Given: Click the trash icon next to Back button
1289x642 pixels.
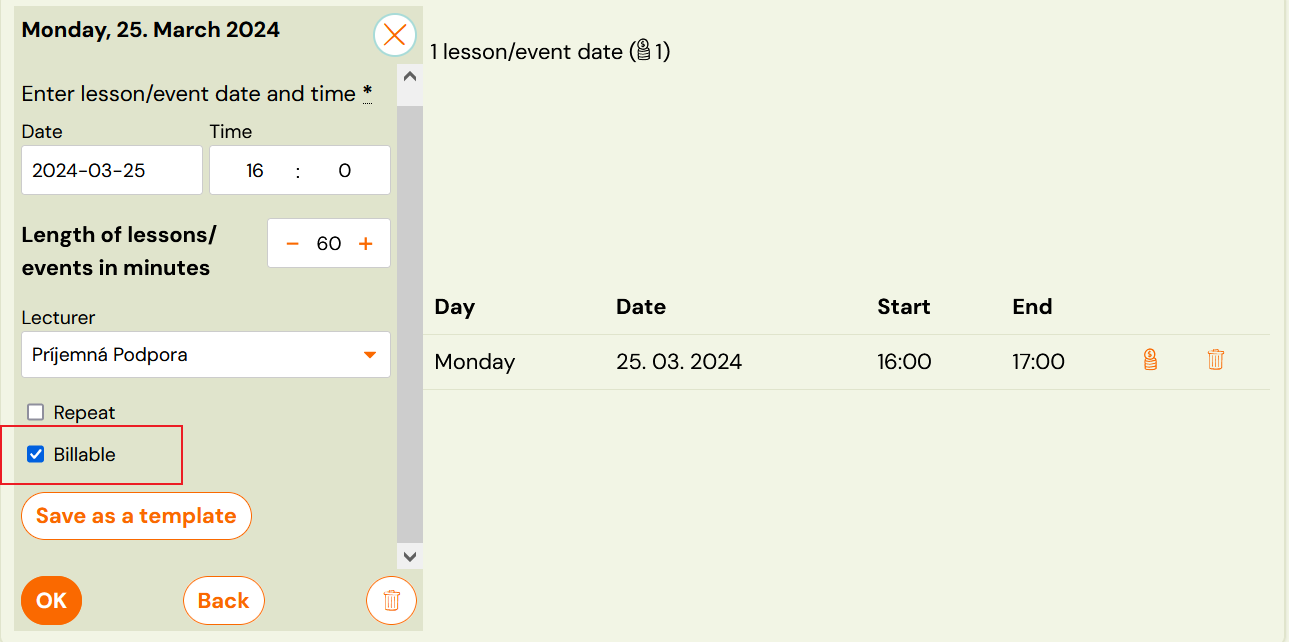Looking at the screenshot, I should click(x=391, y=600).
